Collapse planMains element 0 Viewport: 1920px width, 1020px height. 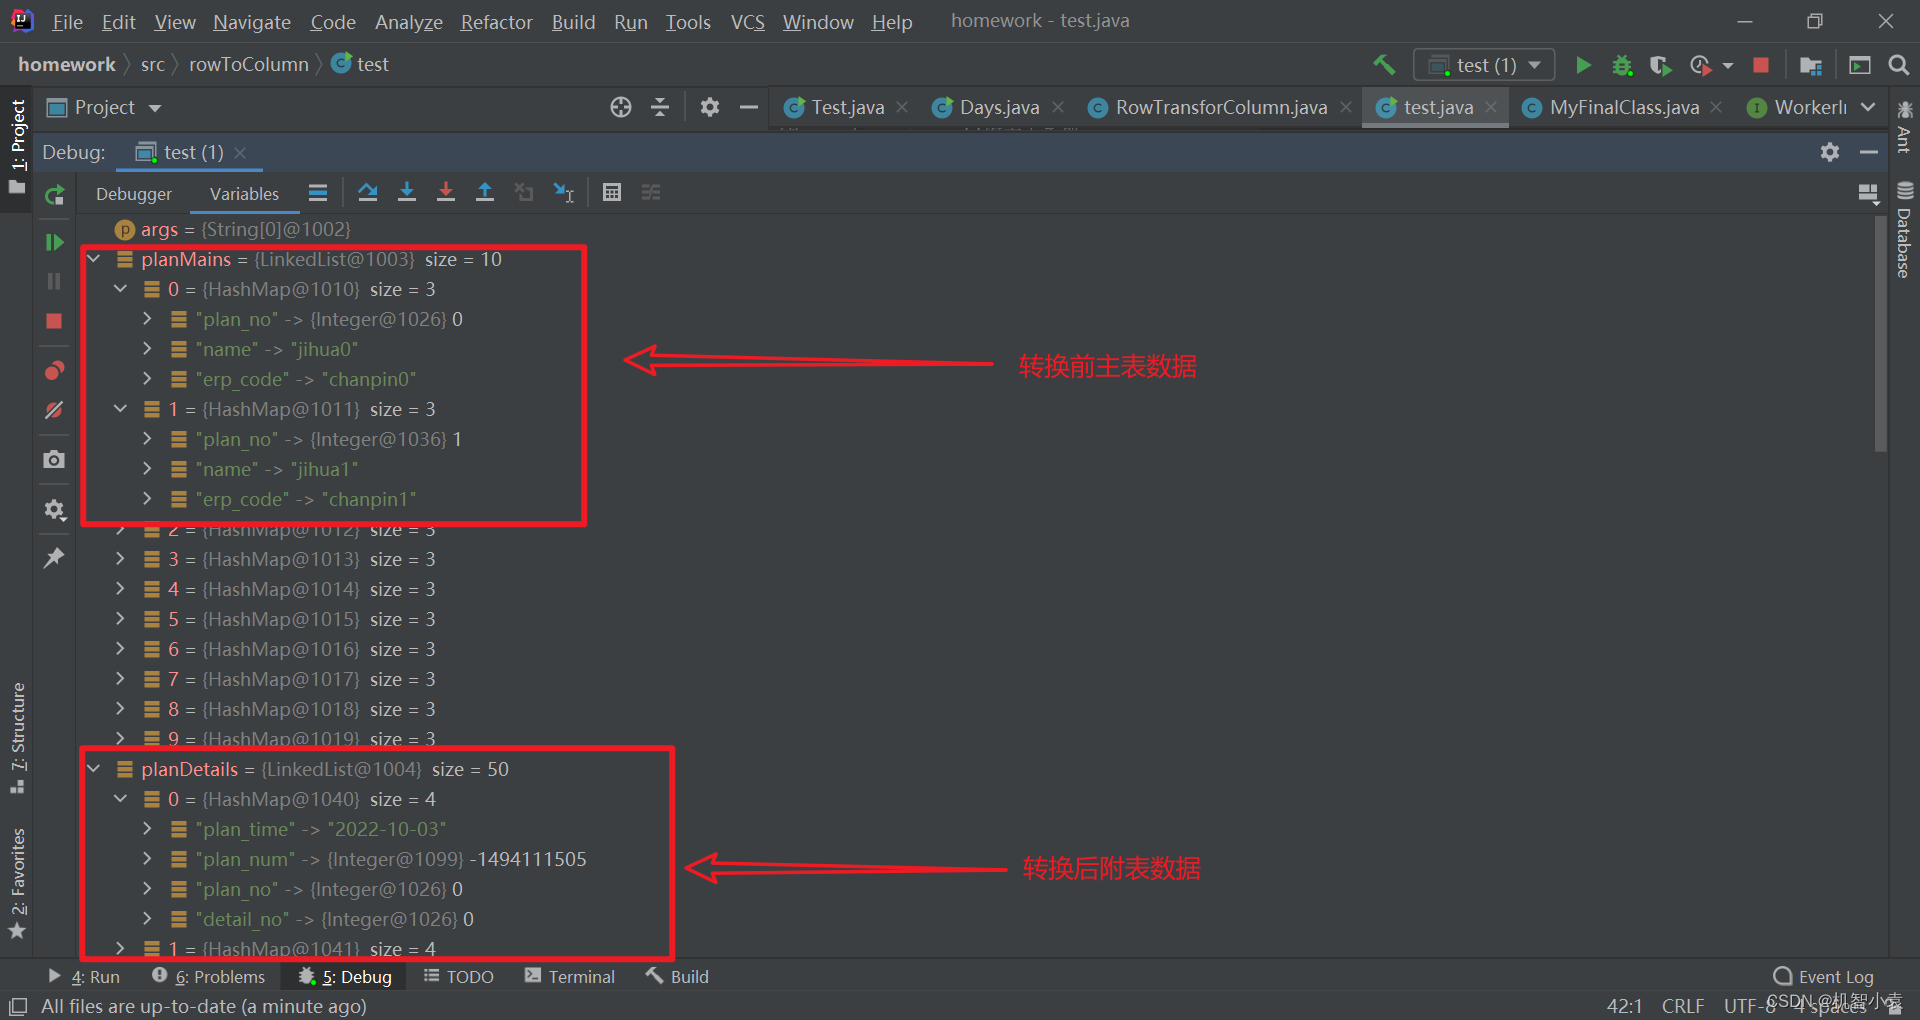tap(121, 289)
